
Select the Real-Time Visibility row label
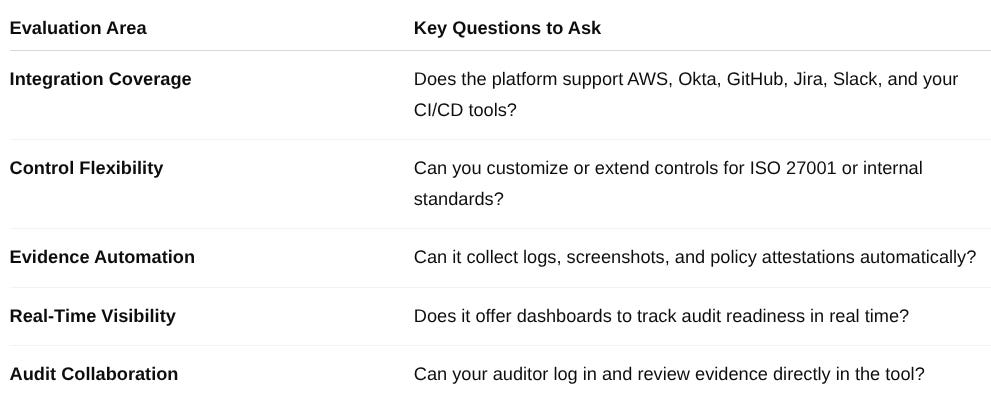(x=93, y=316)
